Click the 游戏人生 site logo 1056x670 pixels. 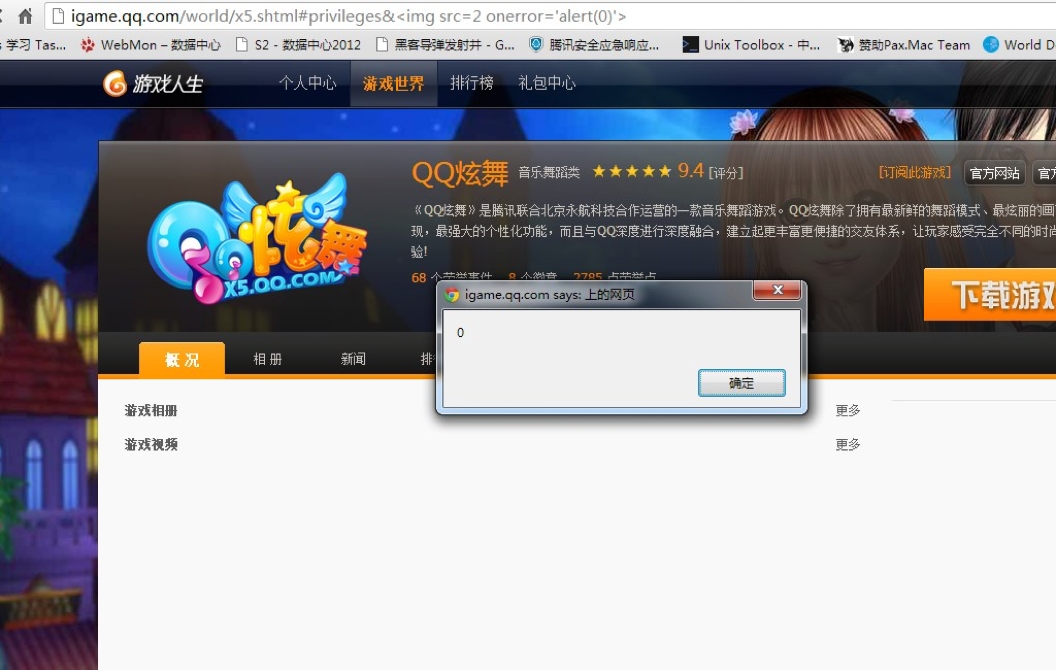153,84
